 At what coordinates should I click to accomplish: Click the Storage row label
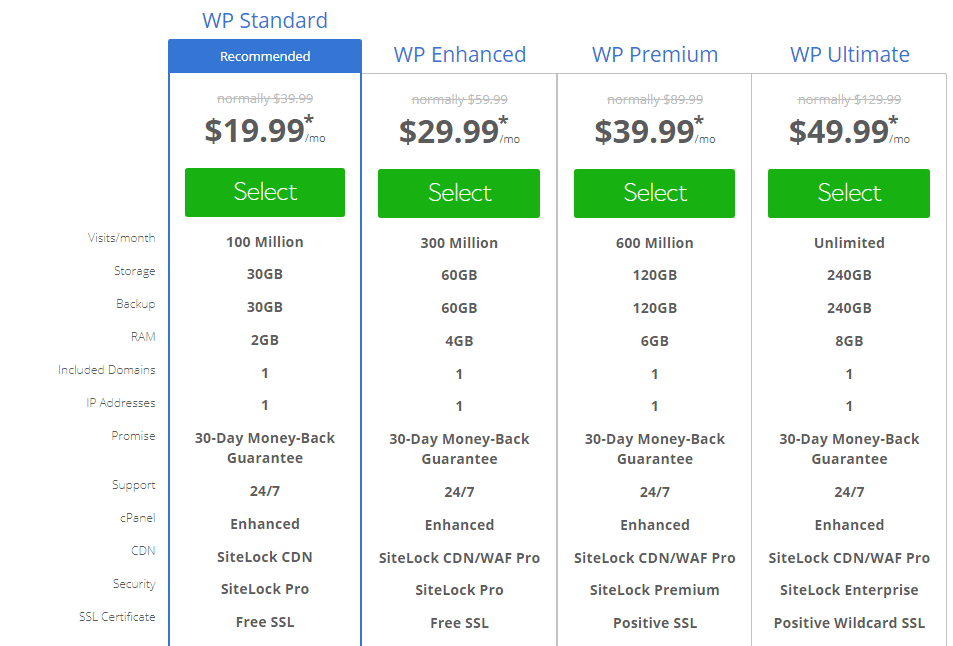click(x=134, y=271)
